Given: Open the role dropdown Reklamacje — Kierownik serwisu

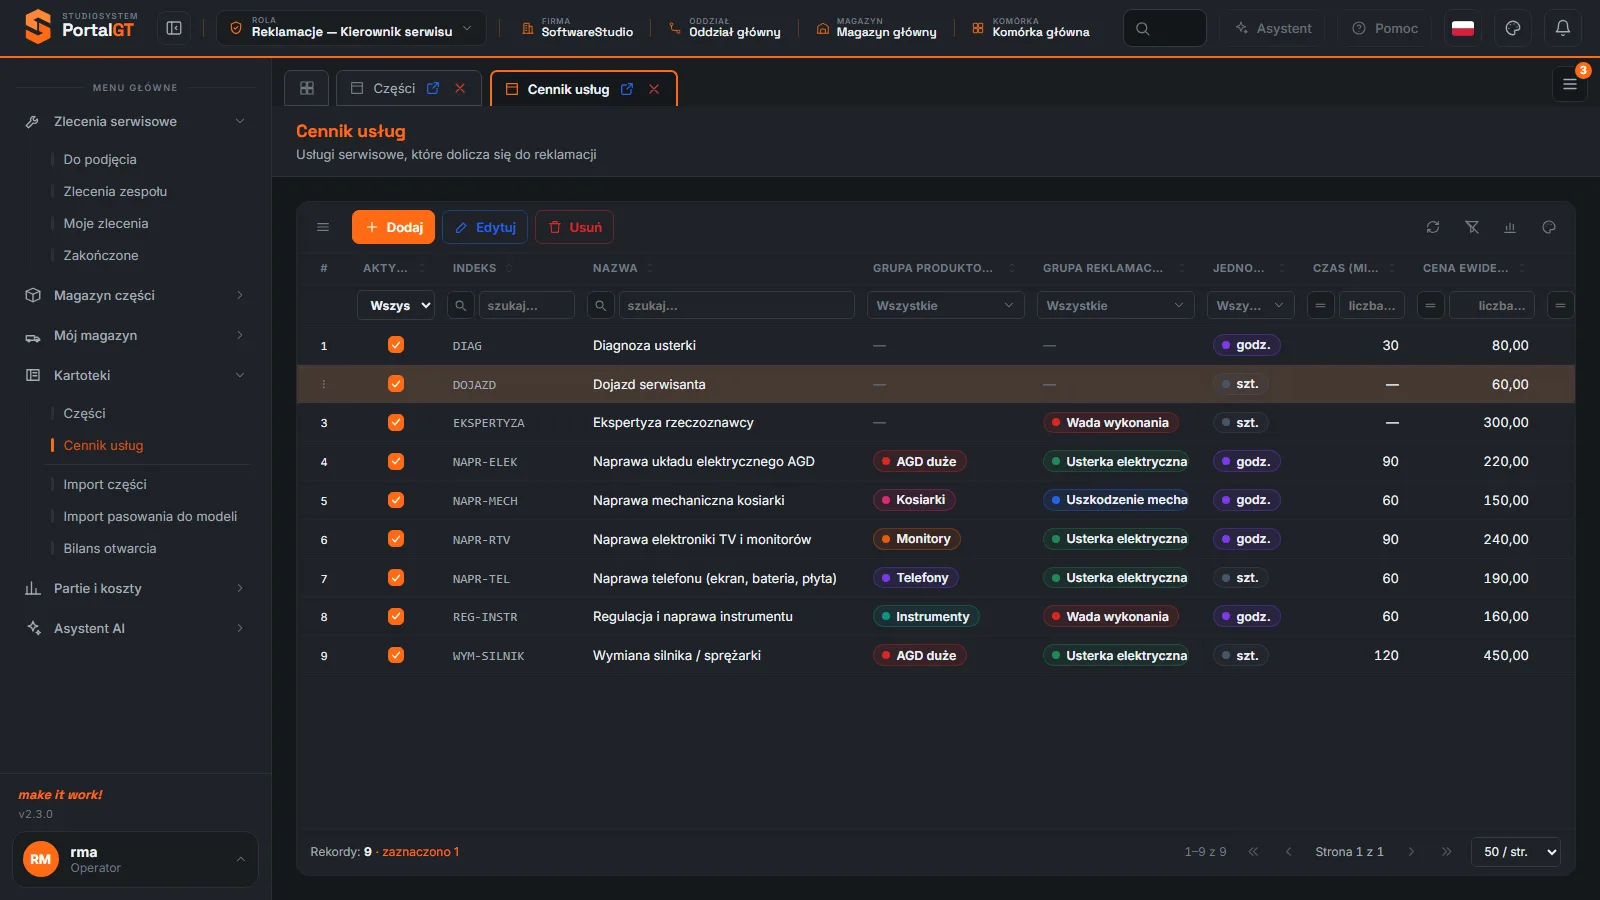Looking at the screenshot, I should pyautogui.click(x=351, y=28).
